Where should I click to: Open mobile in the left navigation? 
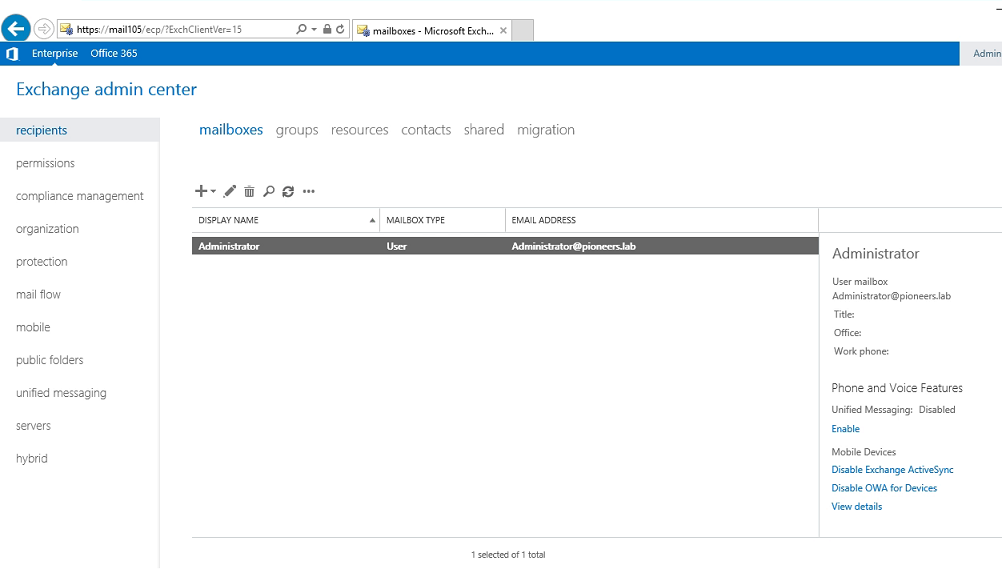click(x=33, y=327)
